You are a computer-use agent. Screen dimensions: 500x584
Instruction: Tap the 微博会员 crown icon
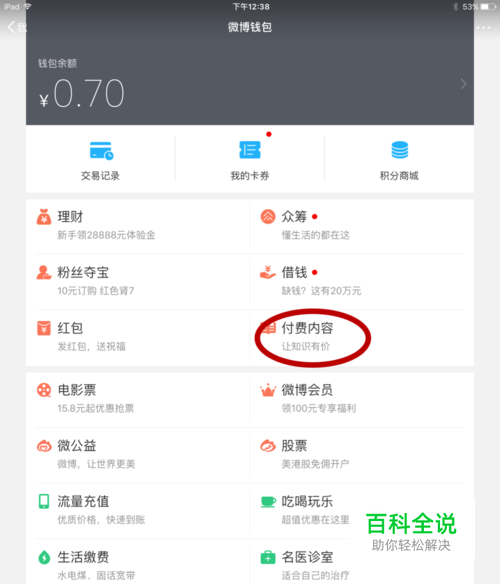click(x=268, y=390)
